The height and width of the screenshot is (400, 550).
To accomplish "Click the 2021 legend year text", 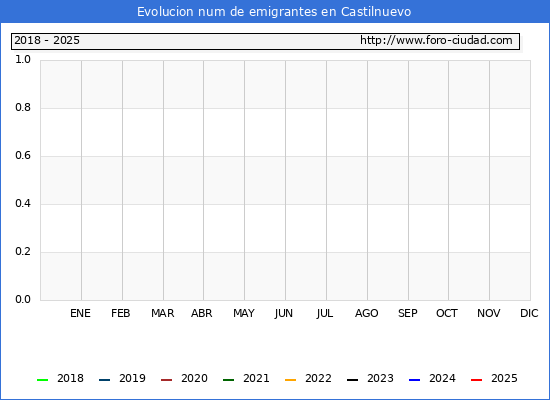I will coord(256,378).
